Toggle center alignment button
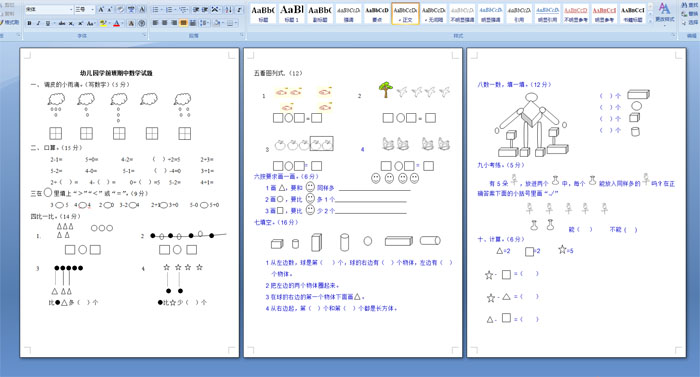This screenshot has height=377, width=700. [165, 23]
